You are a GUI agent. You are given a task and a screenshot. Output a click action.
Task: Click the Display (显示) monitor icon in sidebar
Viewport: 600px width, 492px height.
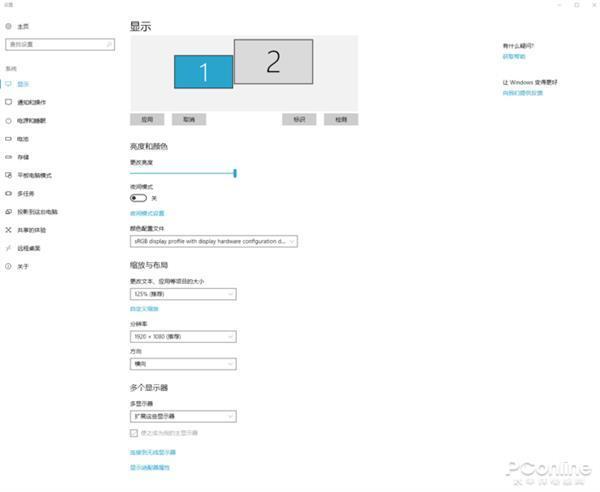tap(9, 84)
